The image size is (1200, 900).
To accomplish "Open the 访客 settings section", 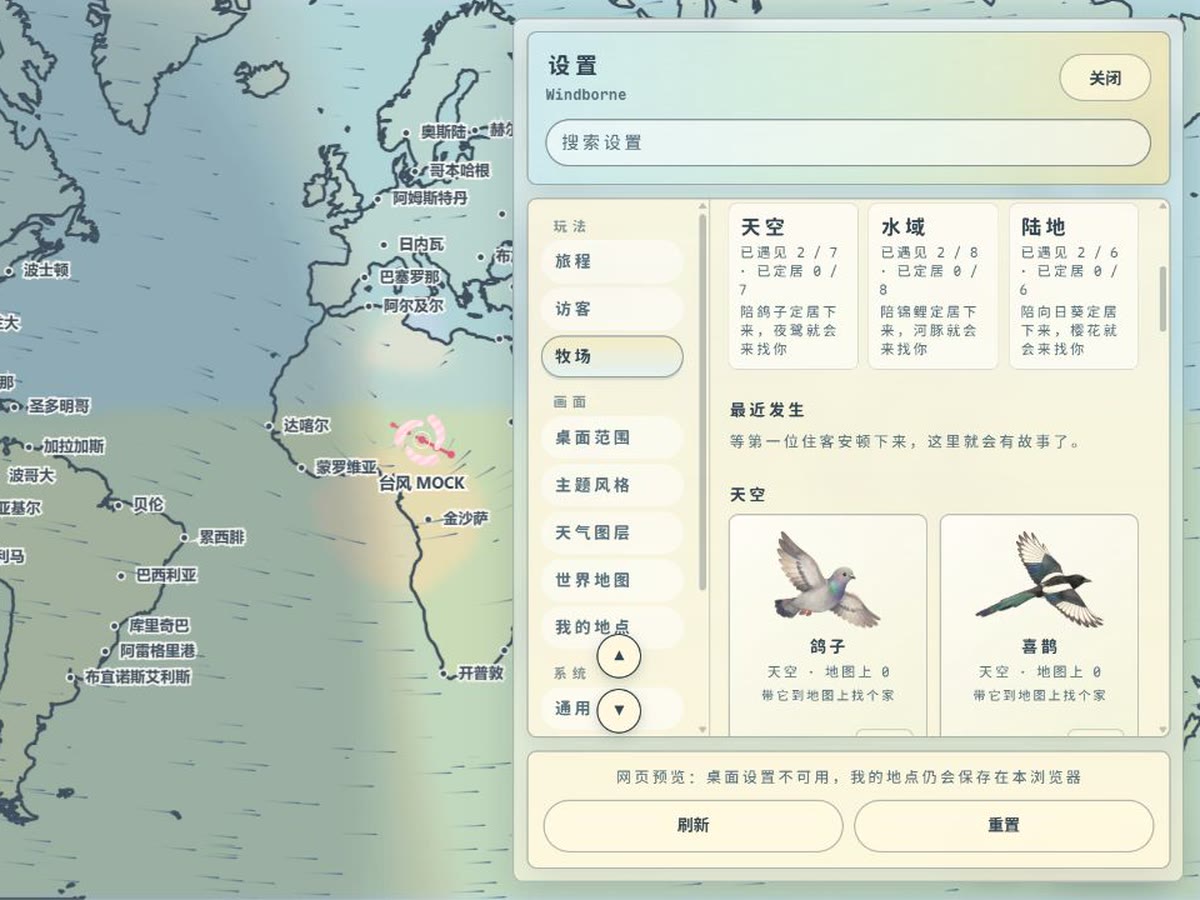I will click(612, 309).
